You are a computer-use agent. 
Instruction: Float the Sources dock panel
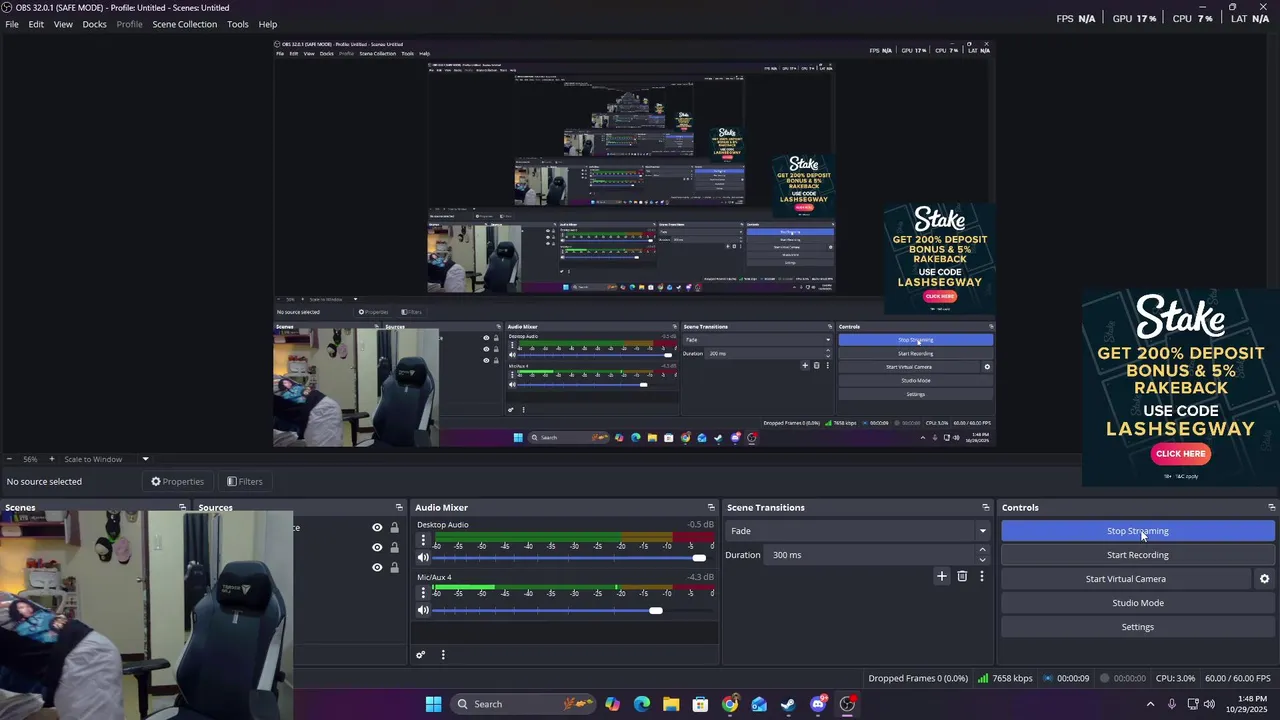tap(399, 508)
